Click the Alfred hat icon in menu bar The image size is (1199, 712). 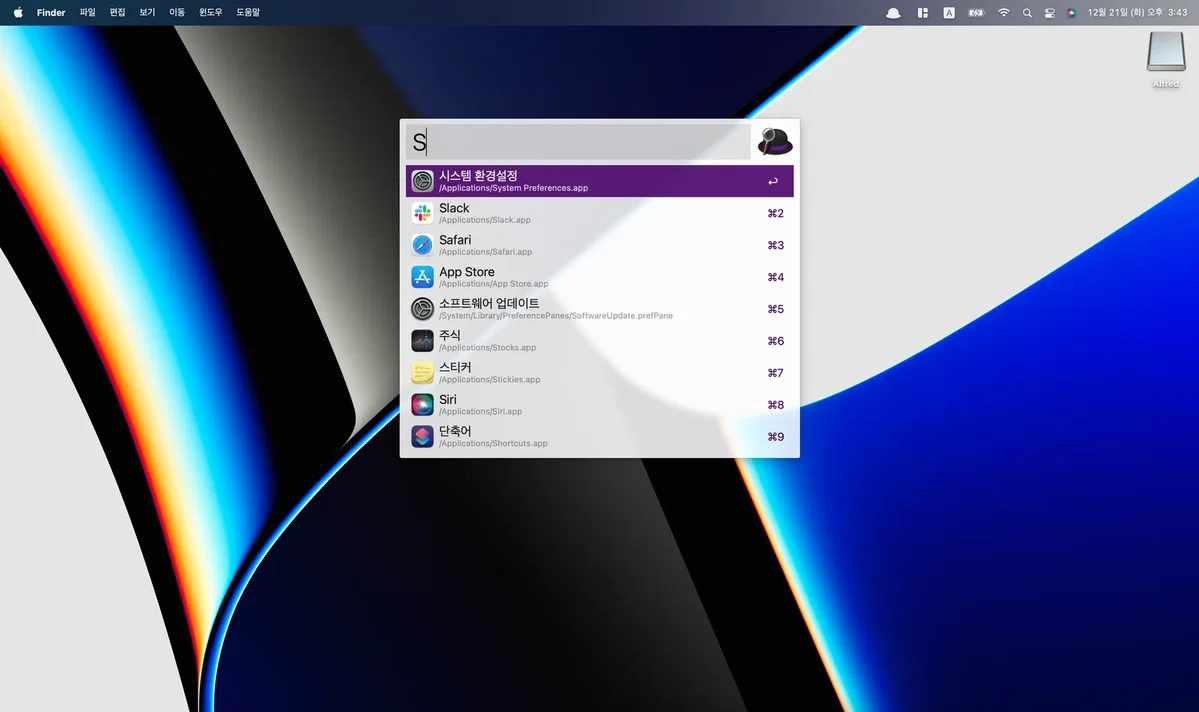click(893, 13)
